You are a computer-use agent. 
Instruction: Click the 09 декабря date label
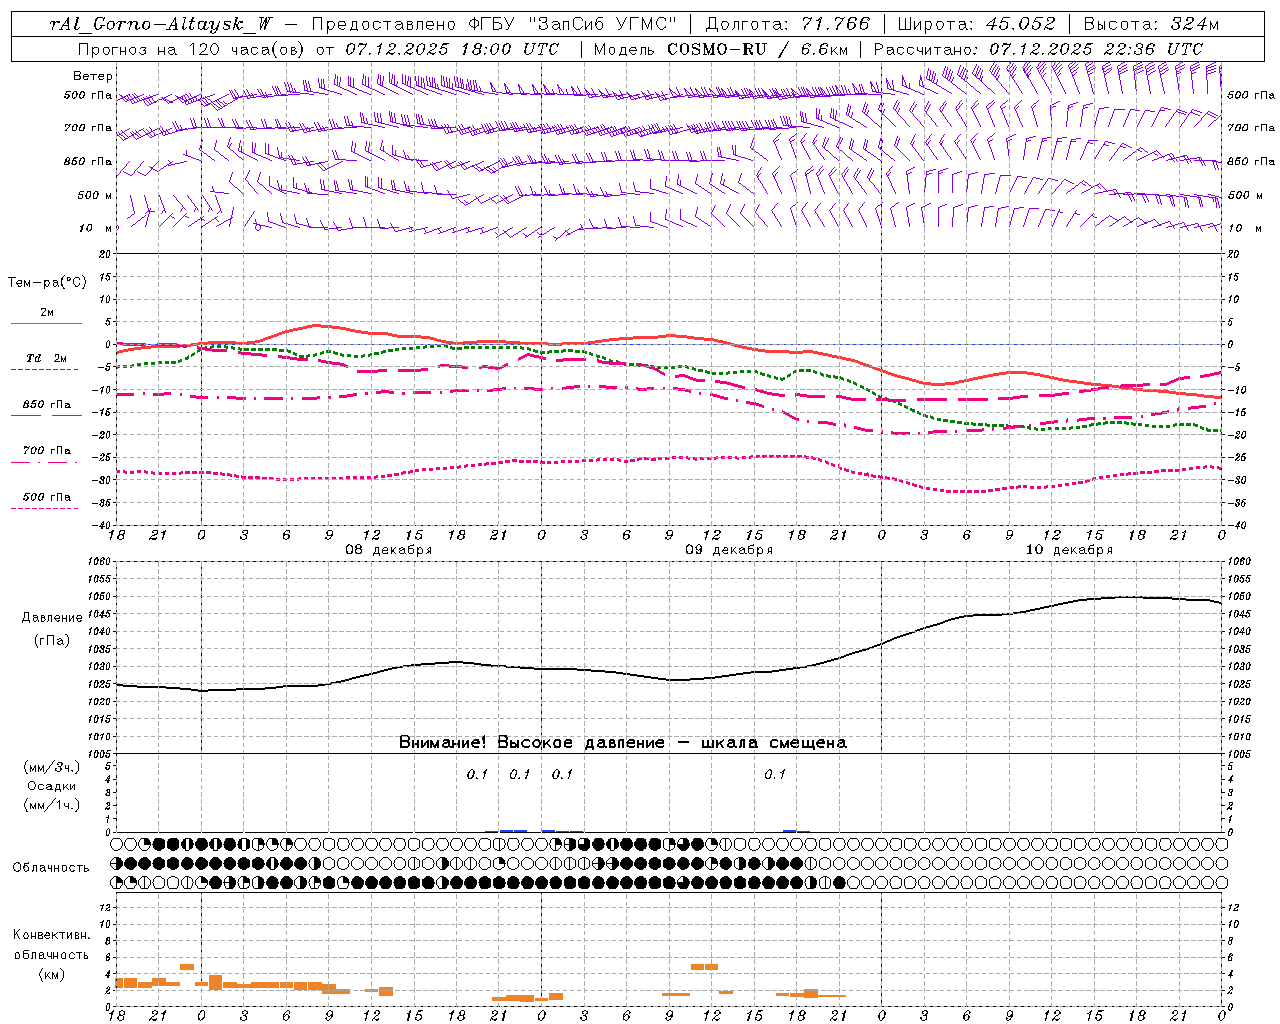point(729,550)
